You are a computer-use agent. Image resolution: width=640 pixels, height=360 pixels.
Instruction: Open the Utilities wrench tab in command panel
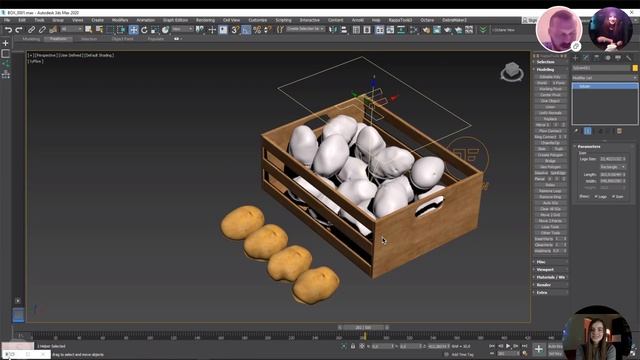pyautogui.click(x=629, y=58)
